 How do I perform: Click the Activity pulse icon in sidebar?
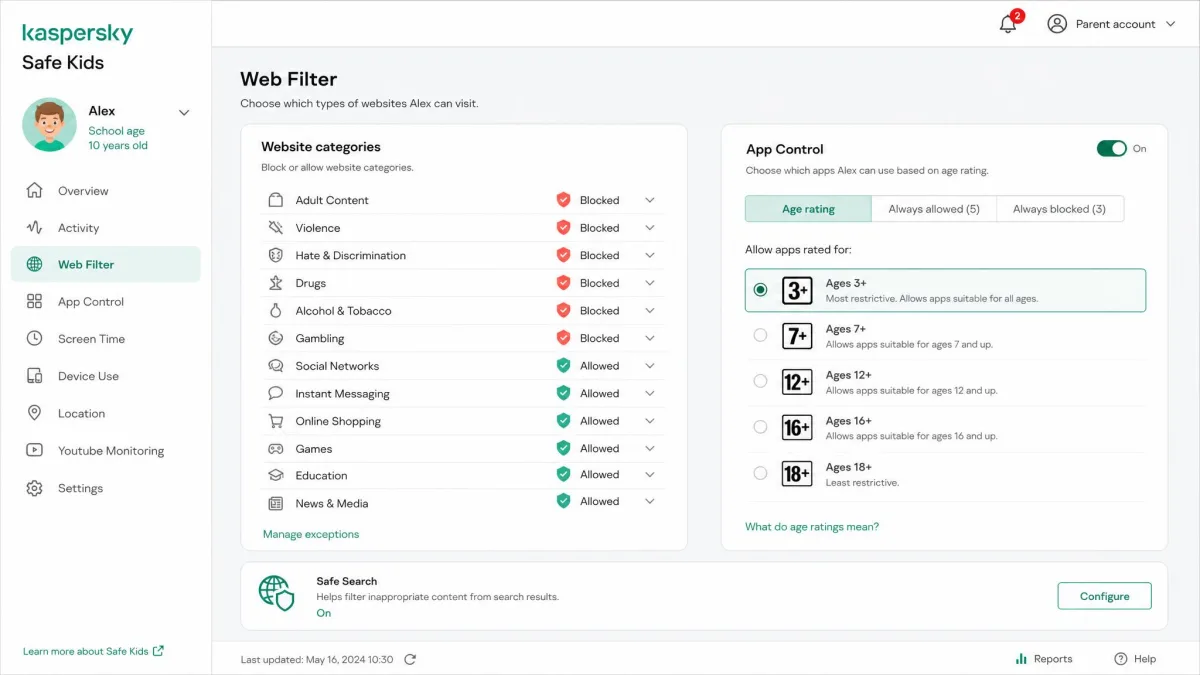tap(35, 227)
